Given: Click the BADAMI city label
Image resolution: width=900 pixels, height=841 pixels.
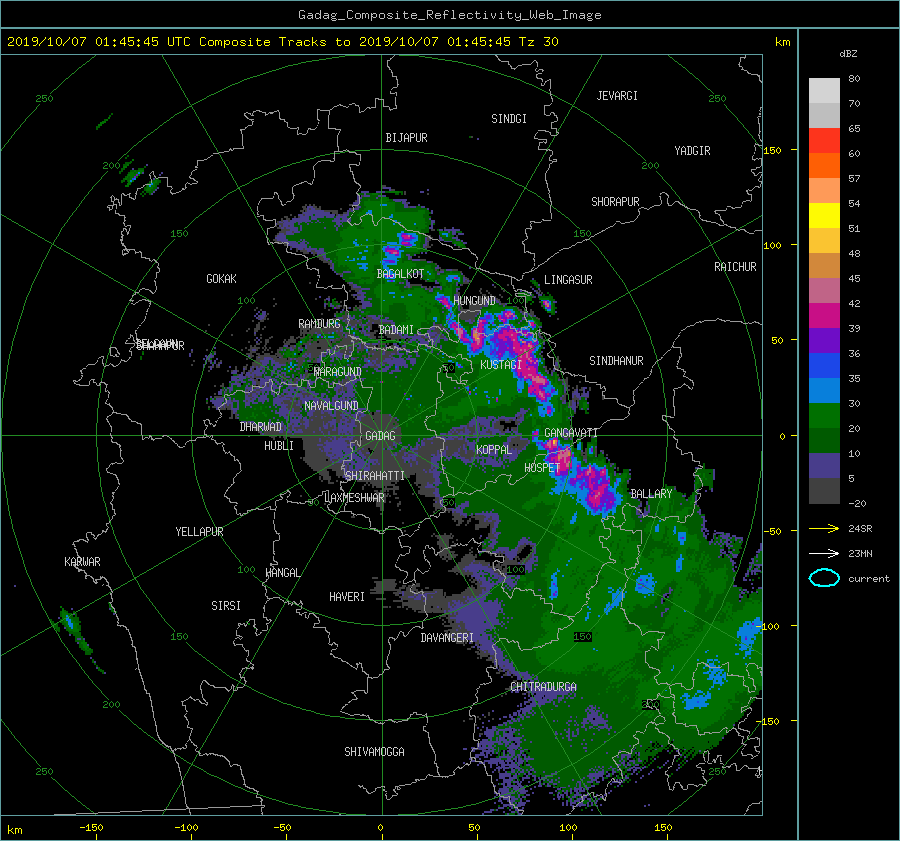Looking at the screenshot, I should point(396,330).
